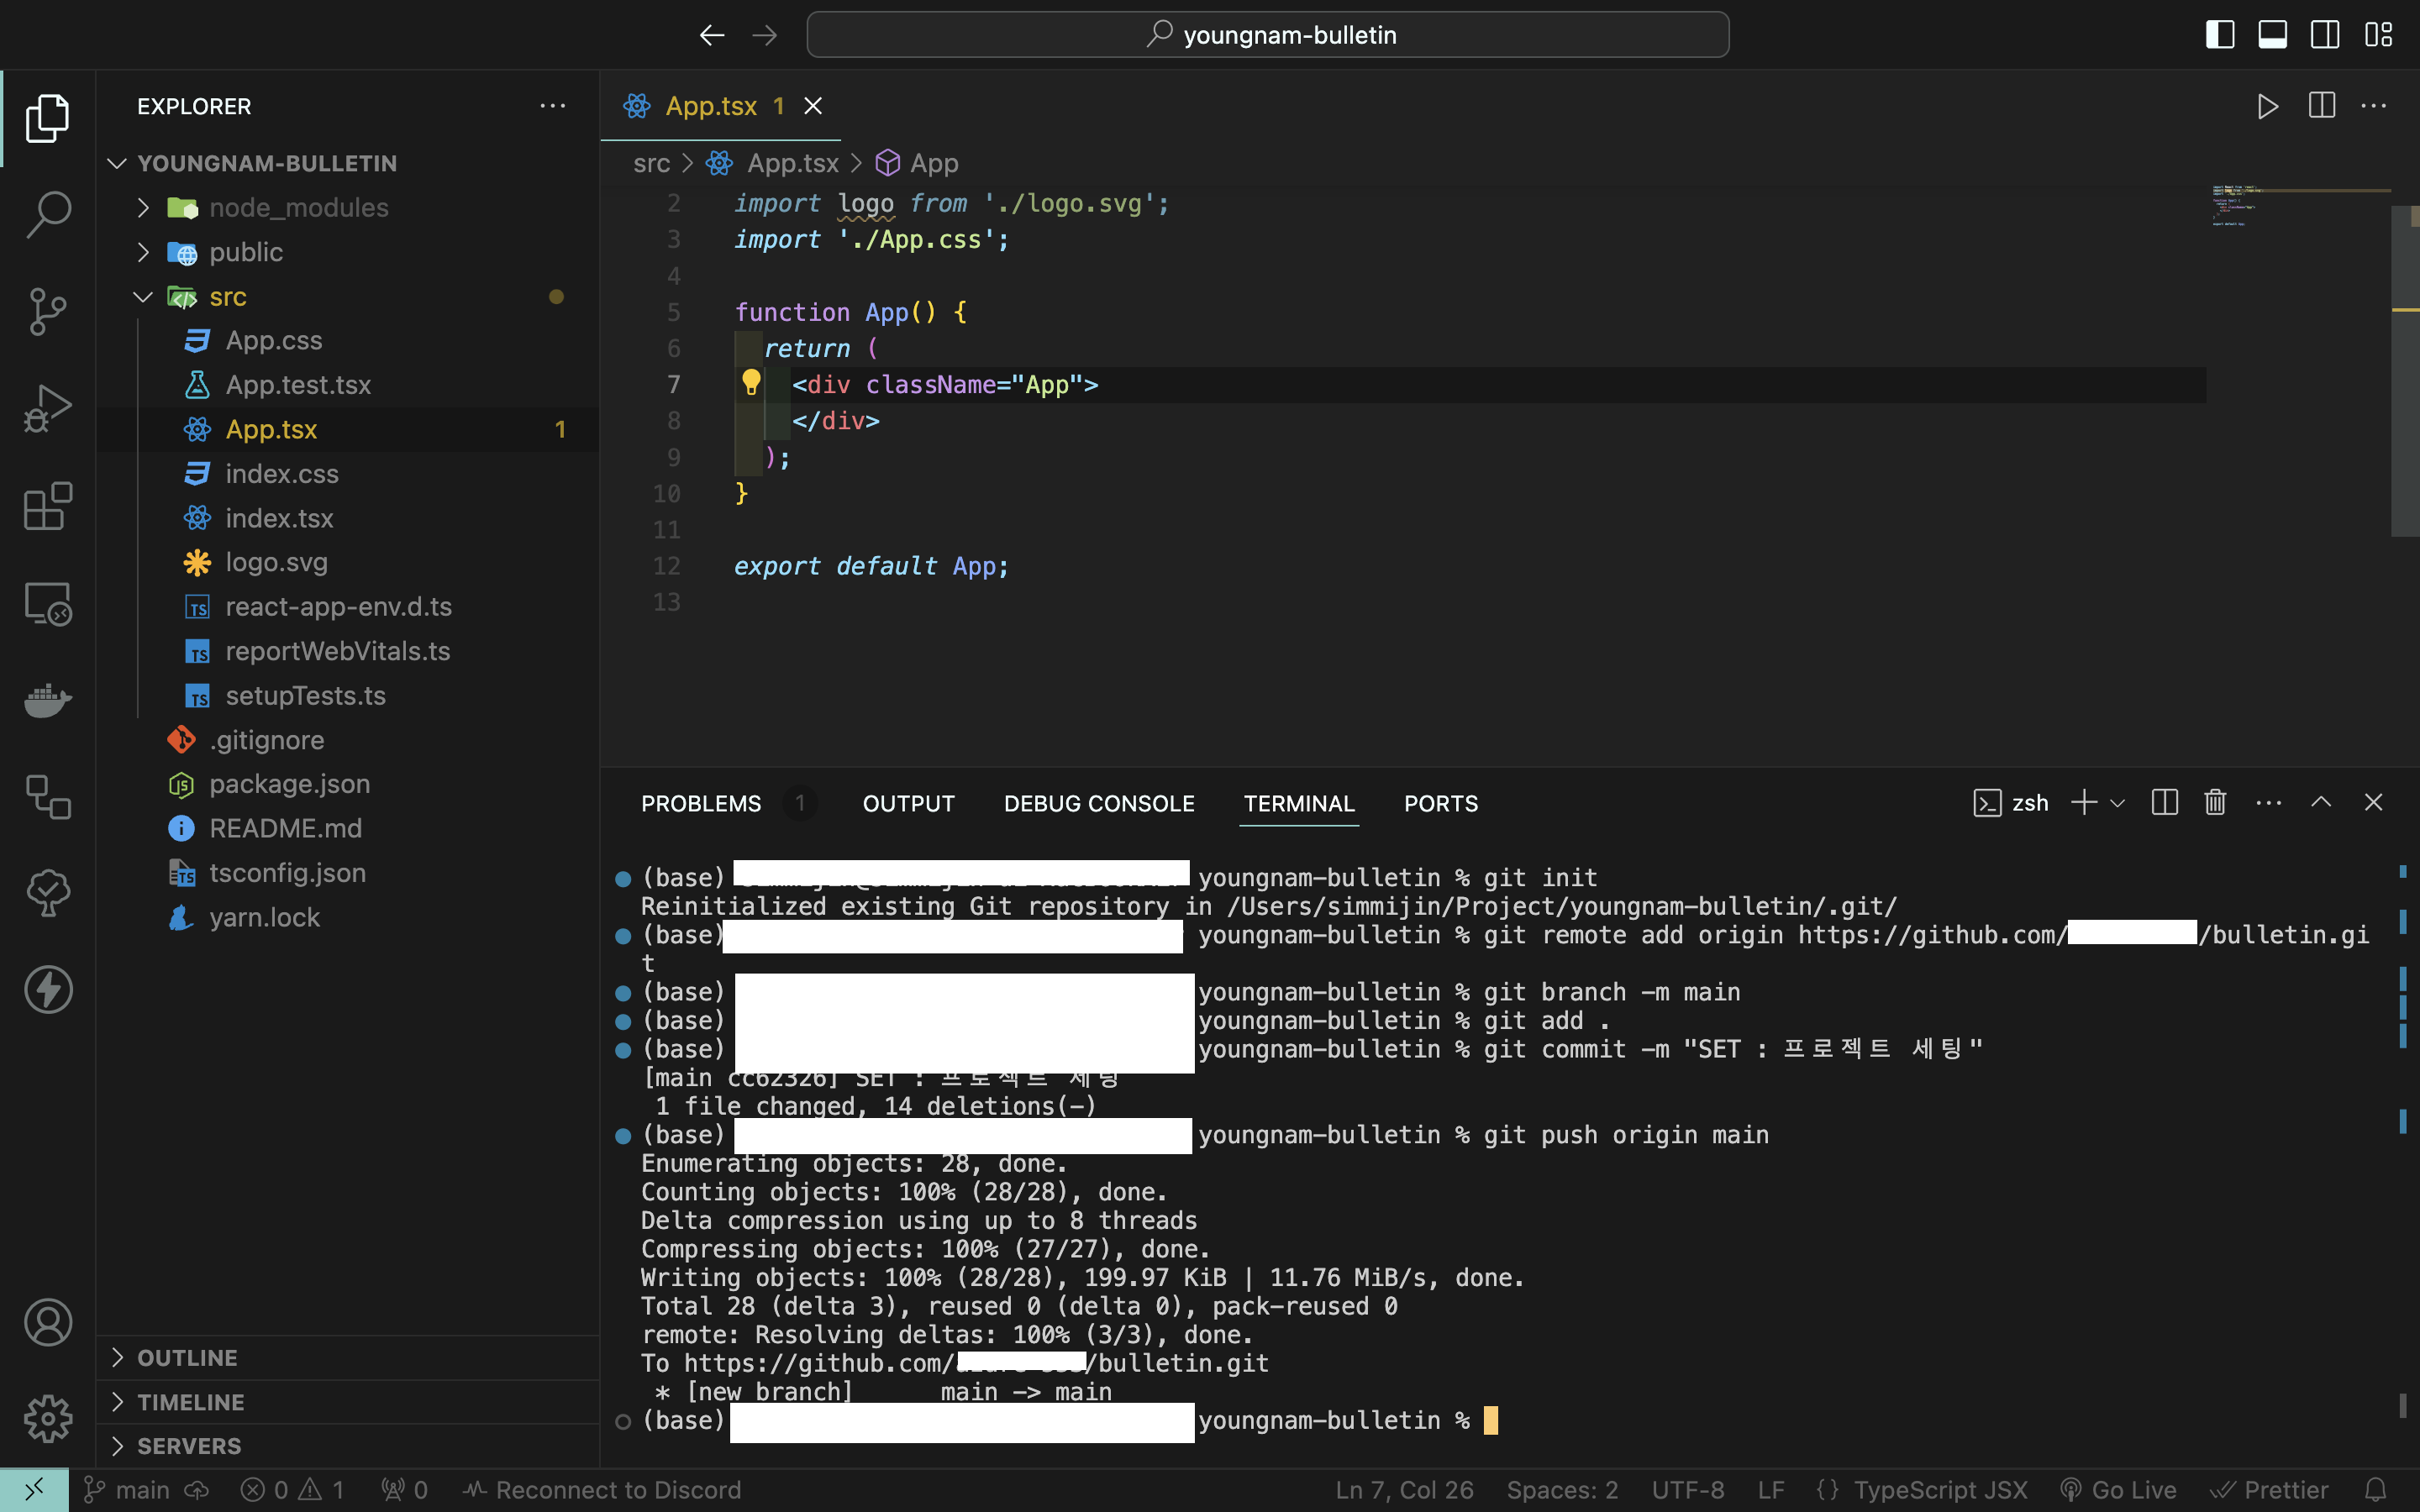Viewport: 2420px width, 1512px height.
Task: Click Reconnect to Discord in status bar
Action: point(603,1490)
